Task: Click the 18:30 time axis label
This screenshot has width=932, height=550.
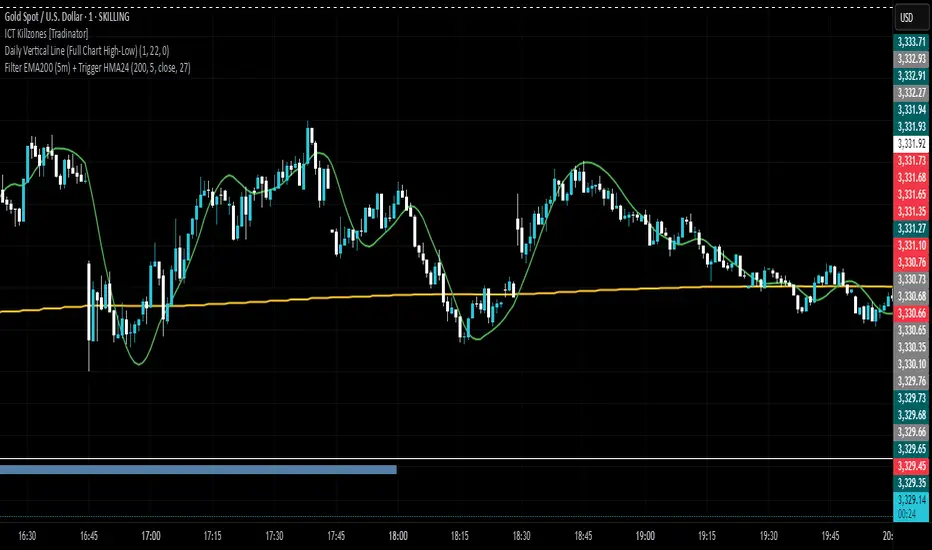Action: 521,536
